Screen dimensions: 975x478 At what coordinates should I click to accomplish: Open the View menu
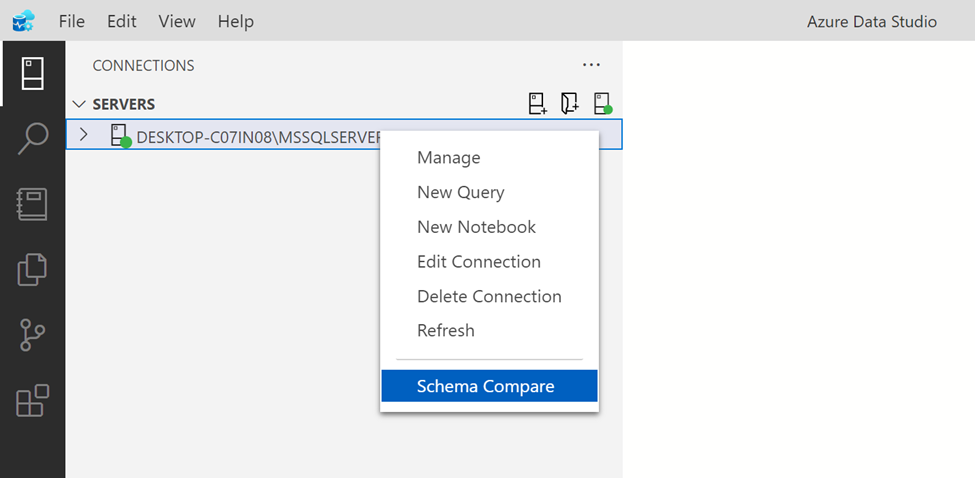click(177, 21)
